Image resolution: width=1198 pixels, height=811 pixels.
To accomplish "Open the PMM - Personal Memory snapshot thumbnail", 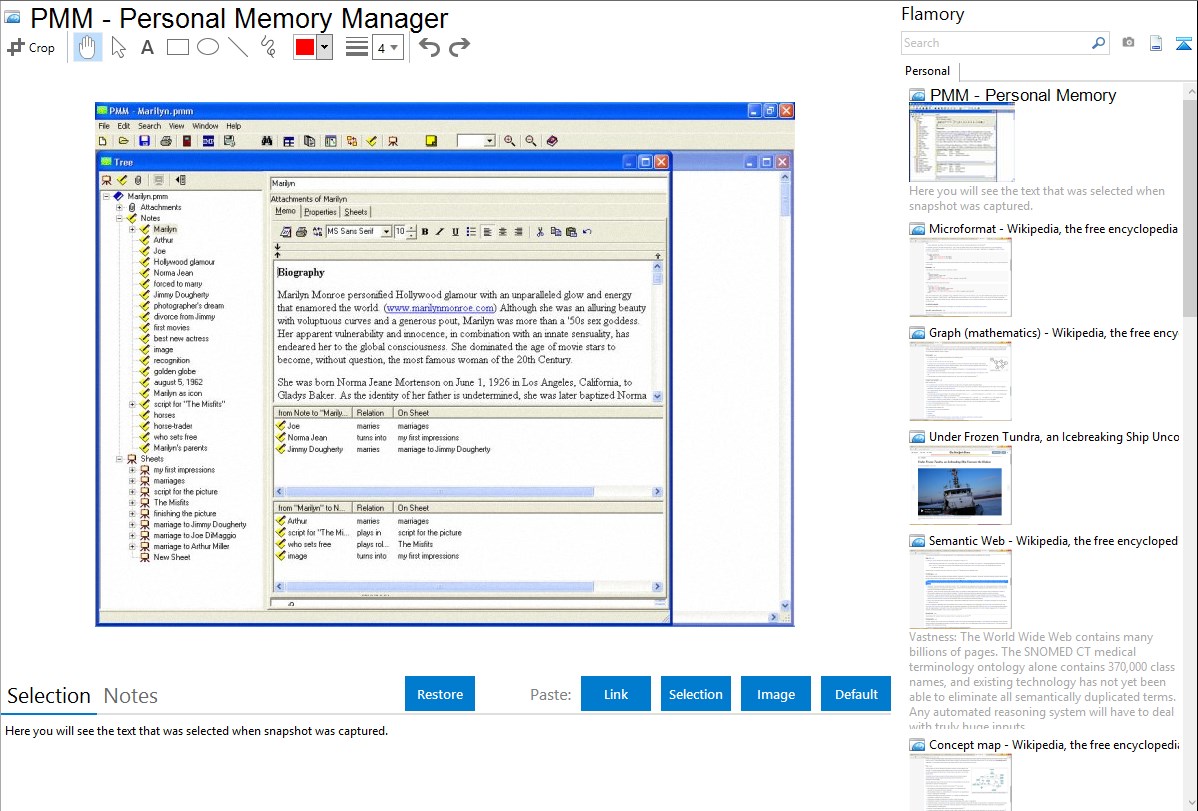I will click(x=962, y=144).
